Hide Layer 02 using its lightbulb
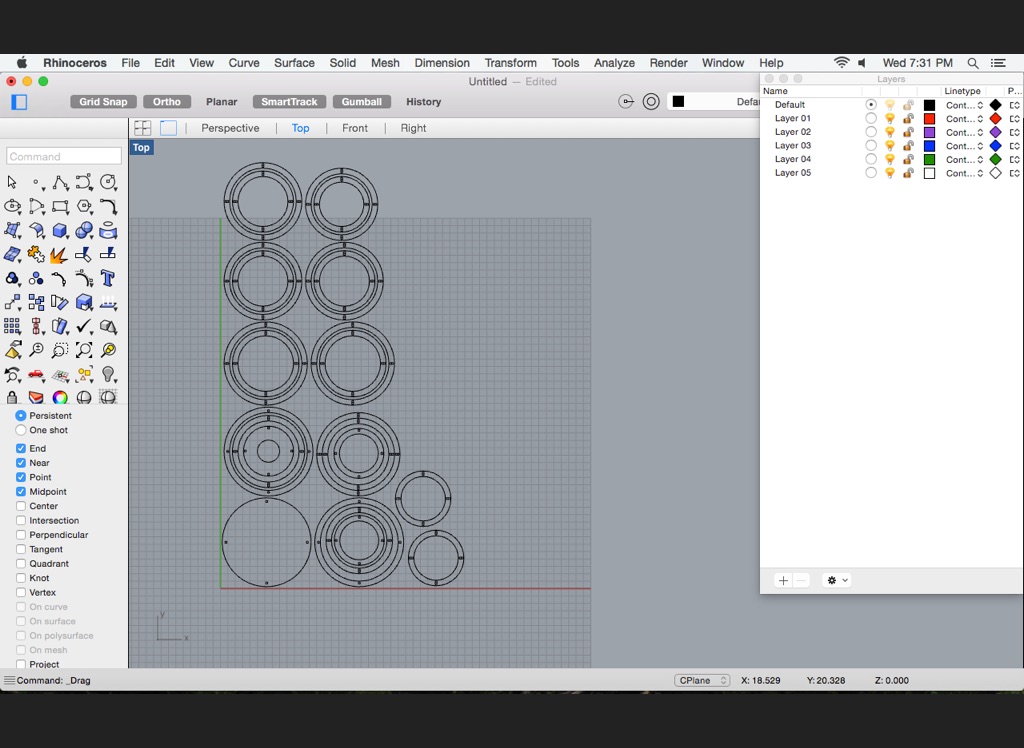Viewport: 1024px width, 748px height. (x=890, y=132)
